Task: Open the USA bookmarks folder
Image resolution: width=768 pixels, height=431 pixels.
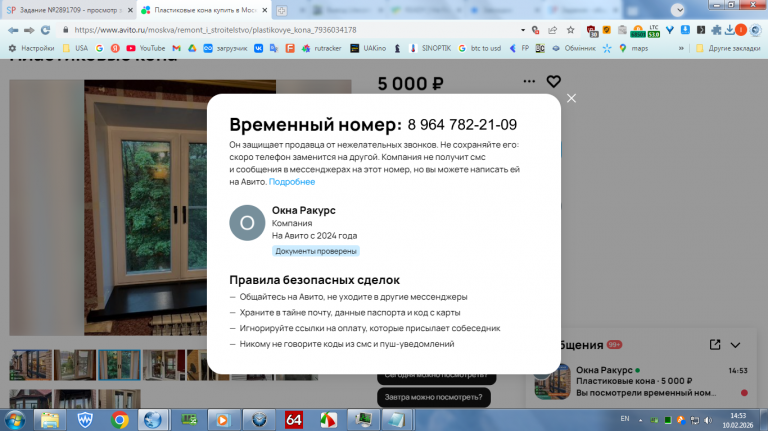Action: click(75, 48)
